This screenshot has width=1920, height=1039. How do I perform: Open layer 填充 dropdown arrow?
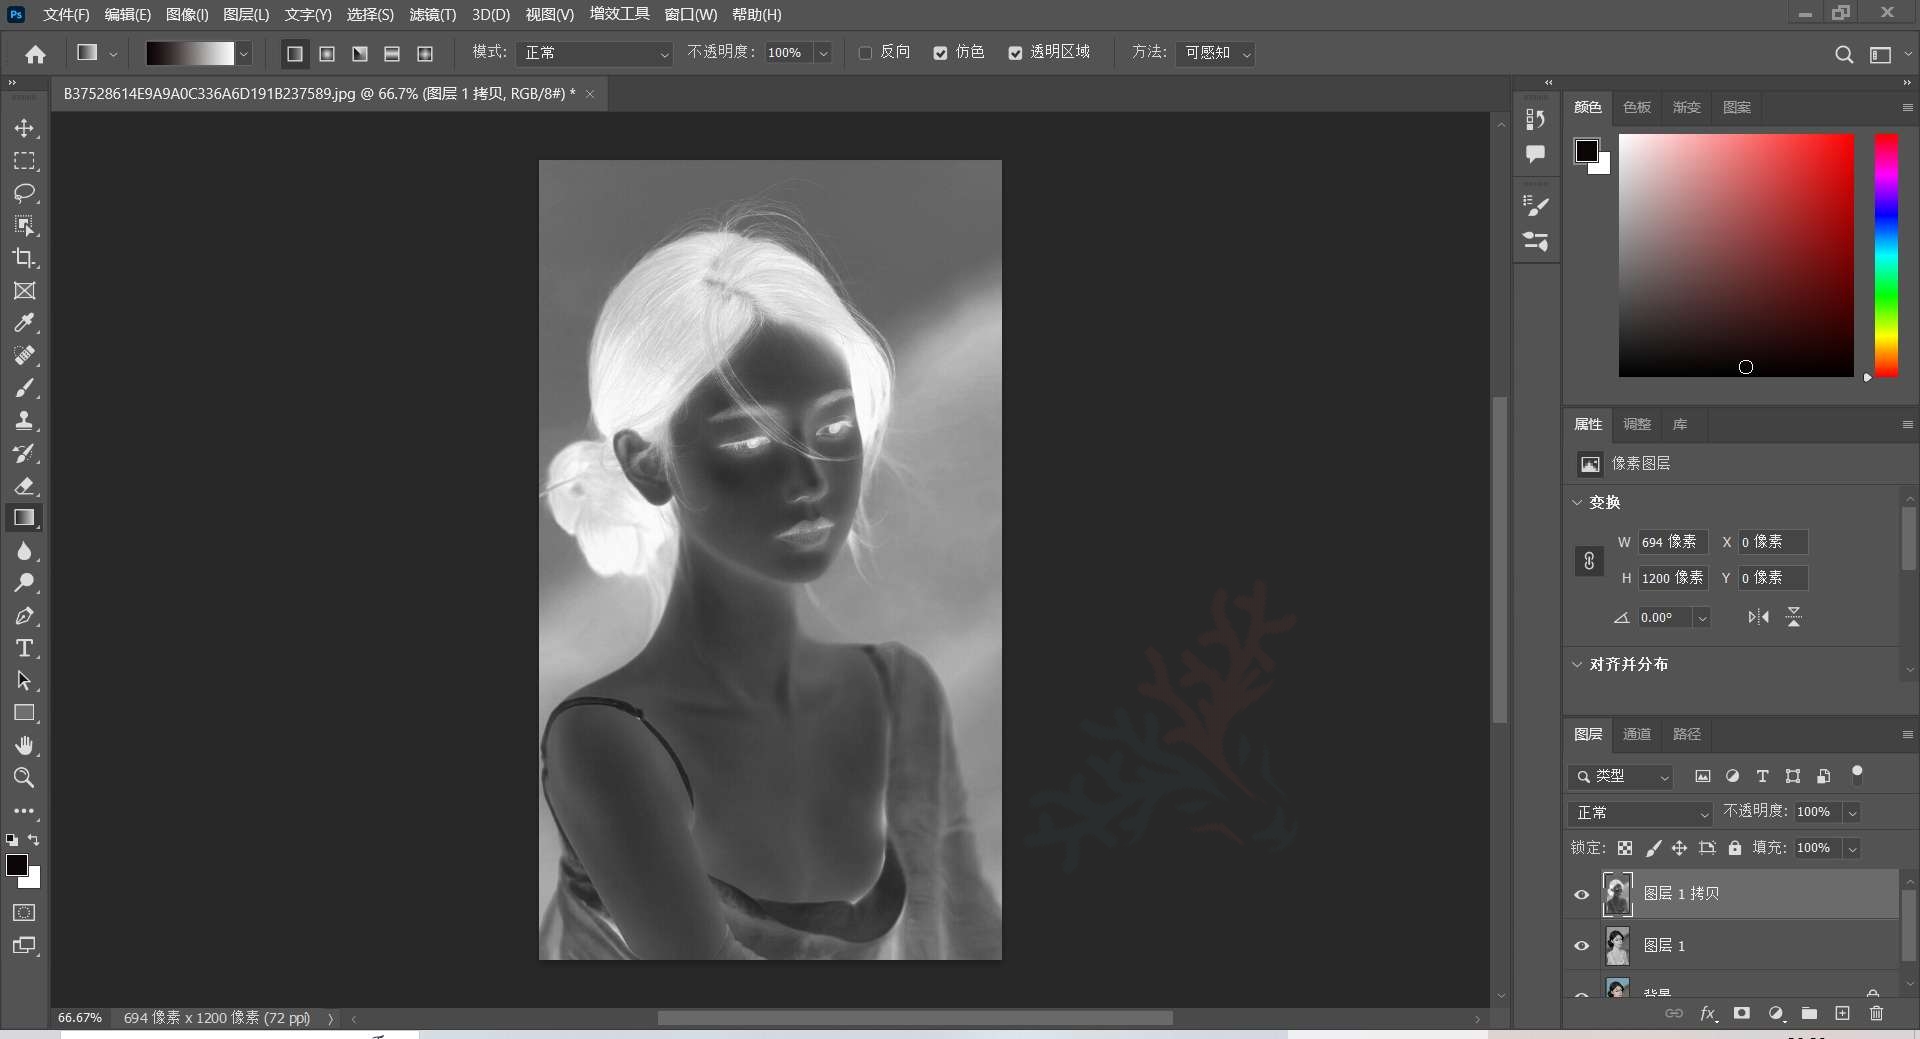(x=1852, y=849)
